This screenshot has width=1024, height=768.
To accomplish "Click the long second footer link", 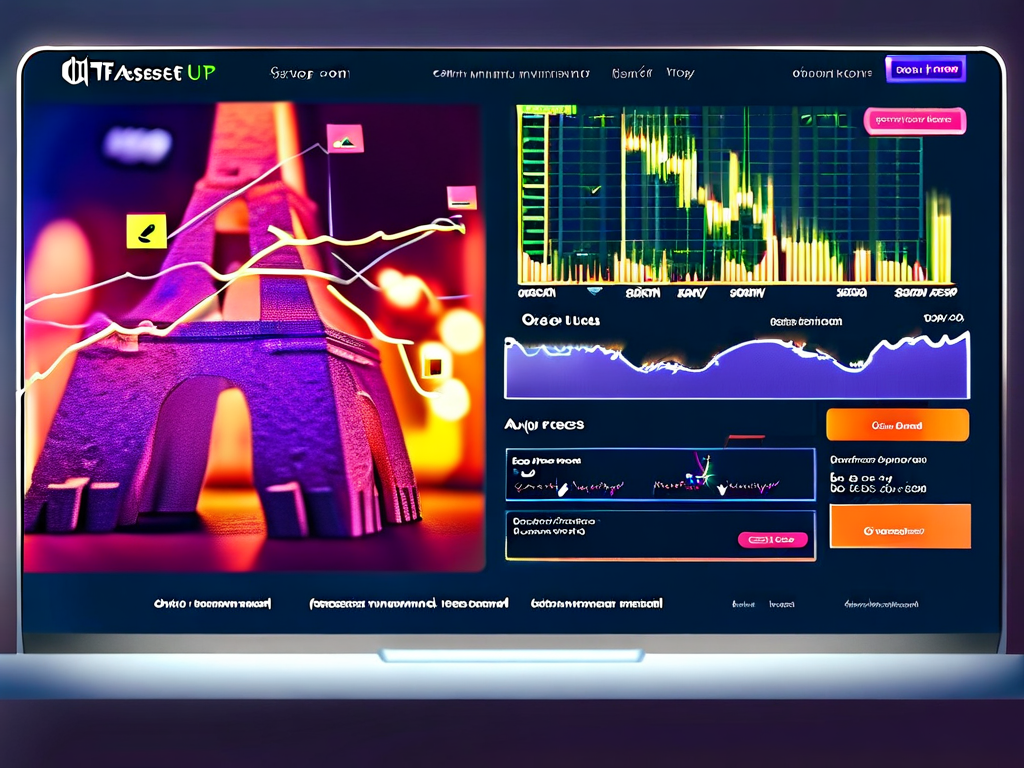I will 409,603.
